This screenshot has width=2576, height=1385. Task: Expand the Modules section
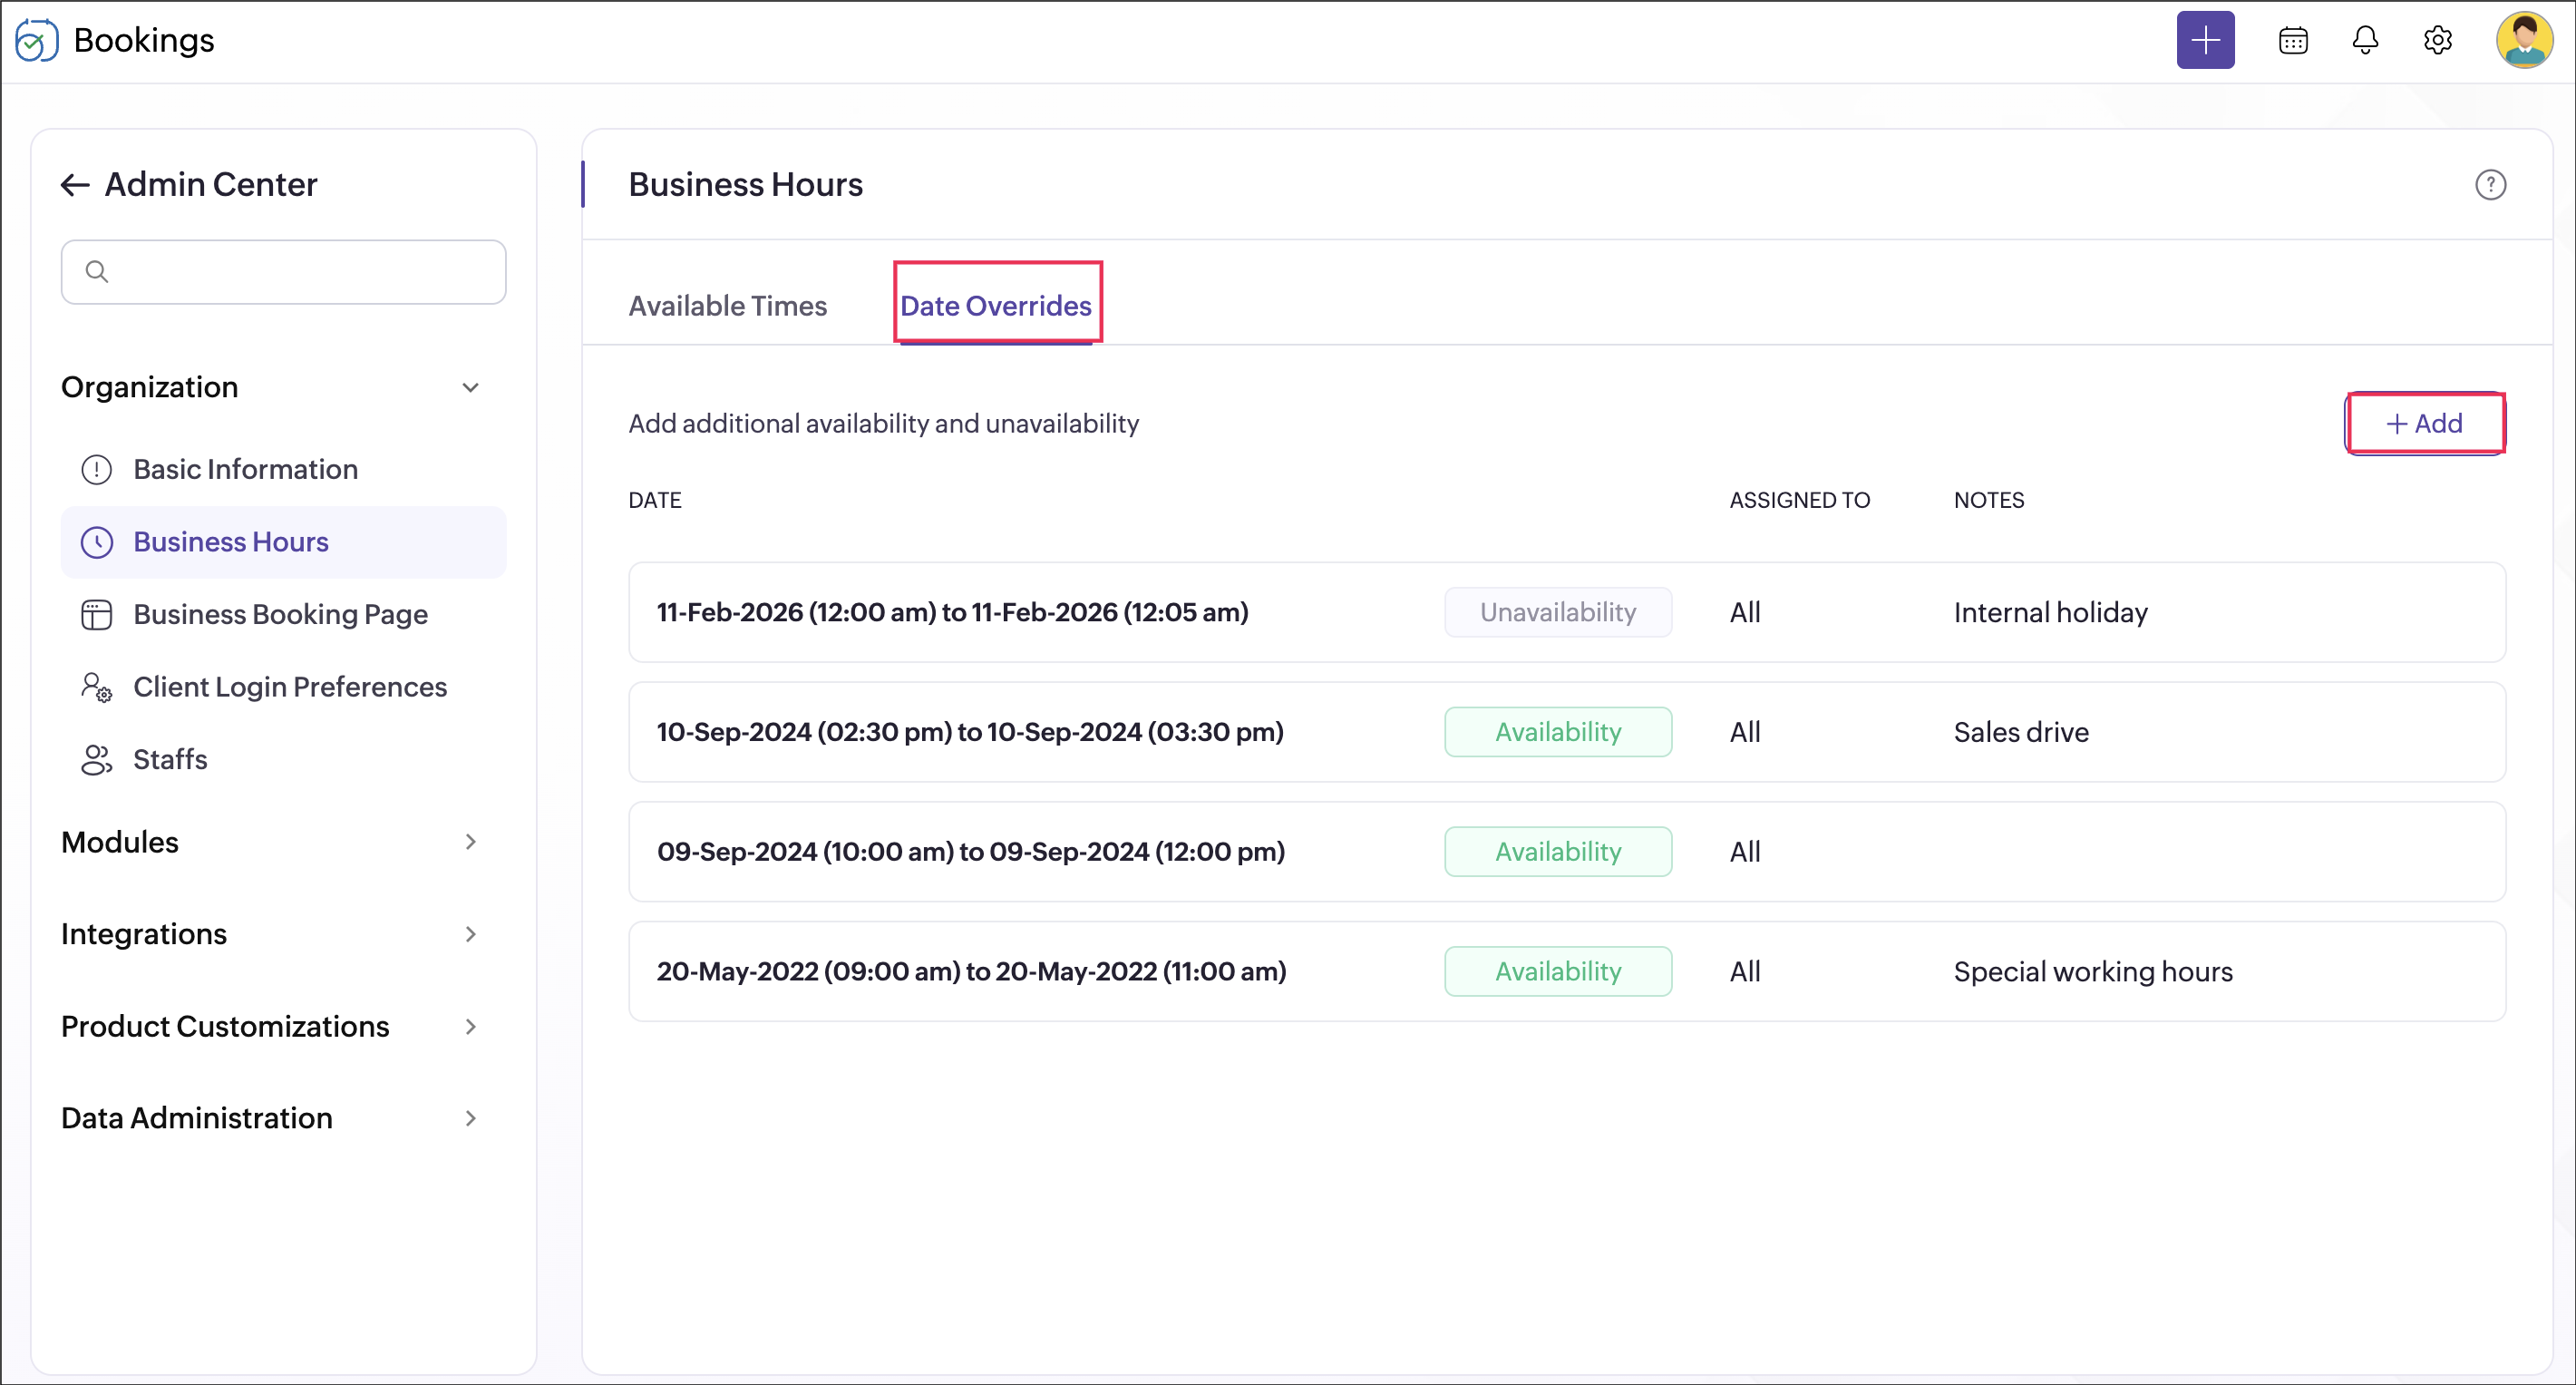[x=470, y=842]
